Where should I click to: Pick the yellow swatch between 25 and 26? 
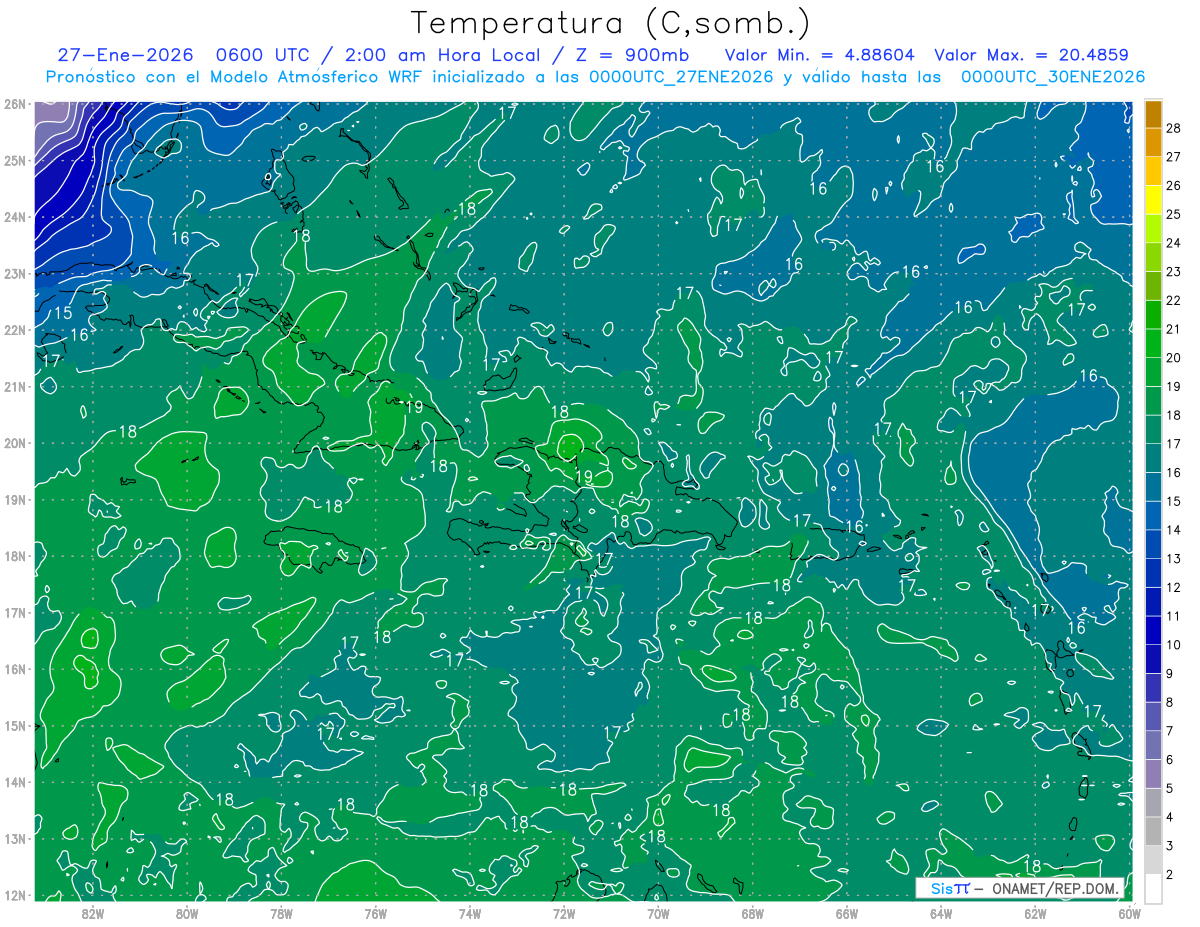1153,199
